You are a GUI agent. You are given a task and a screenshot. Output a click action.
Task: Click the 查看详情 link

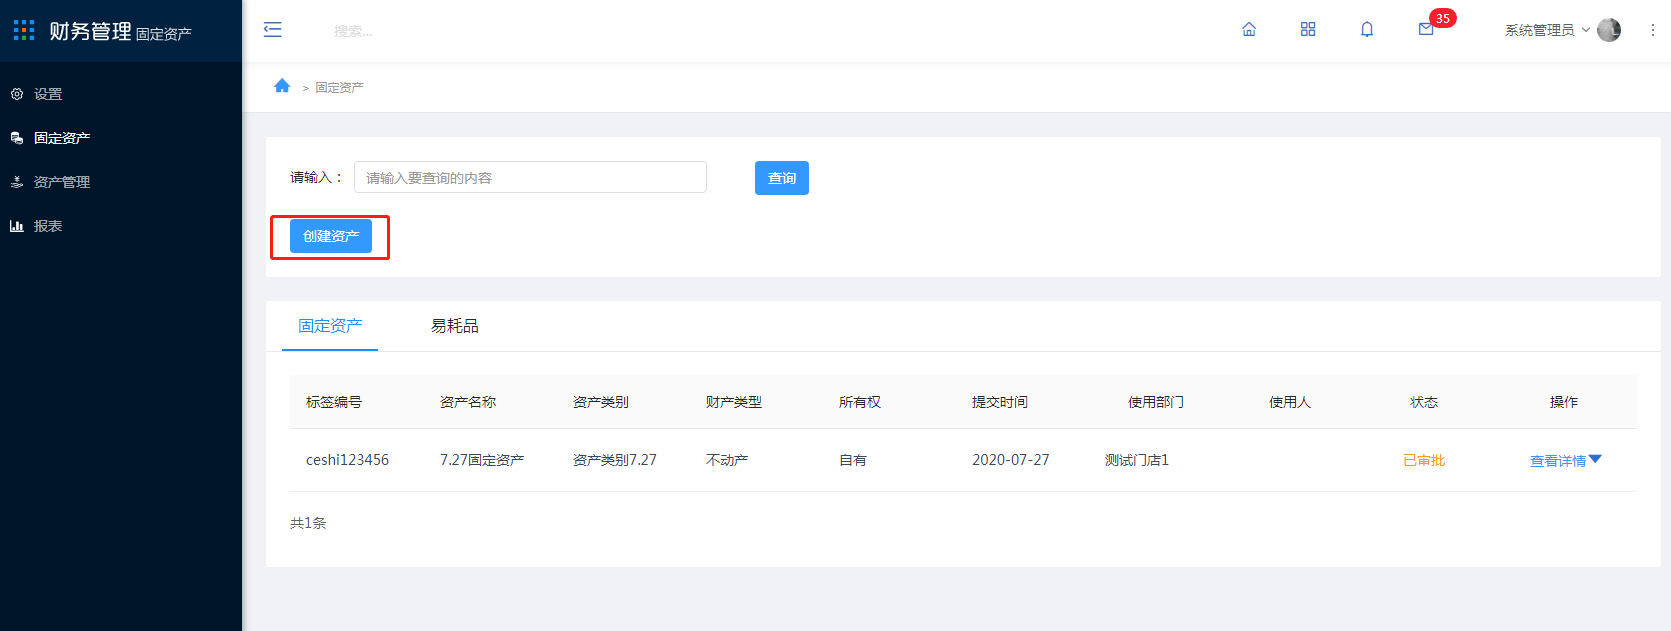(1558, 461)
